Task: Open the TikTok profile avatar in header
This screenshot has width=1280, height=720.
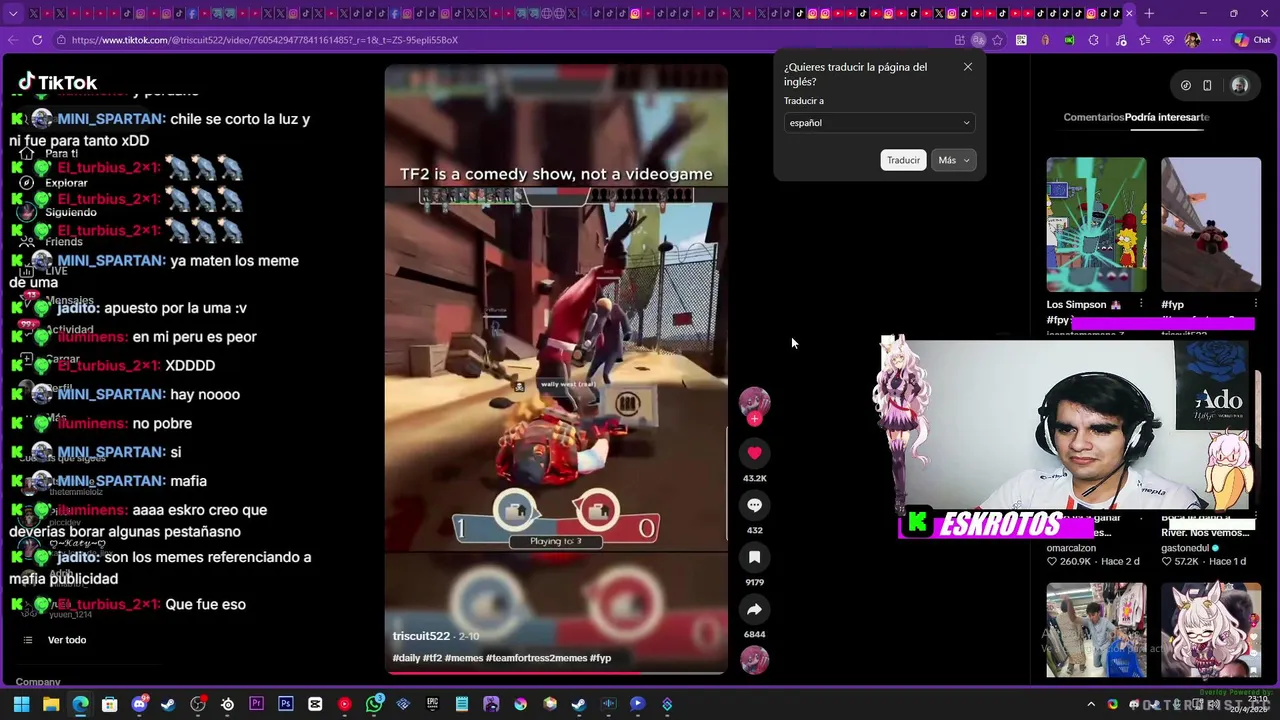Action: (1239, 86)
